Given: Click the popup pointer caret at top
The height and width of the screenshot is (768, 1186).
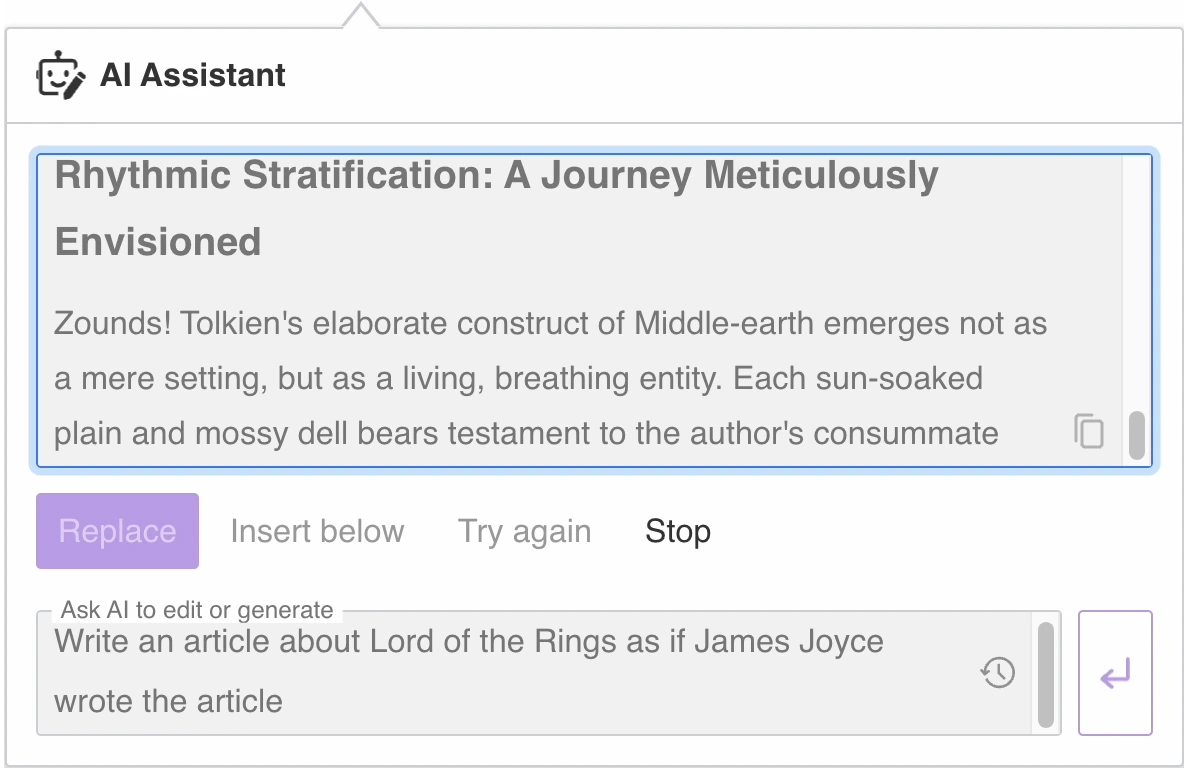Looking at the screenshot, I should [x=360, y=14].
